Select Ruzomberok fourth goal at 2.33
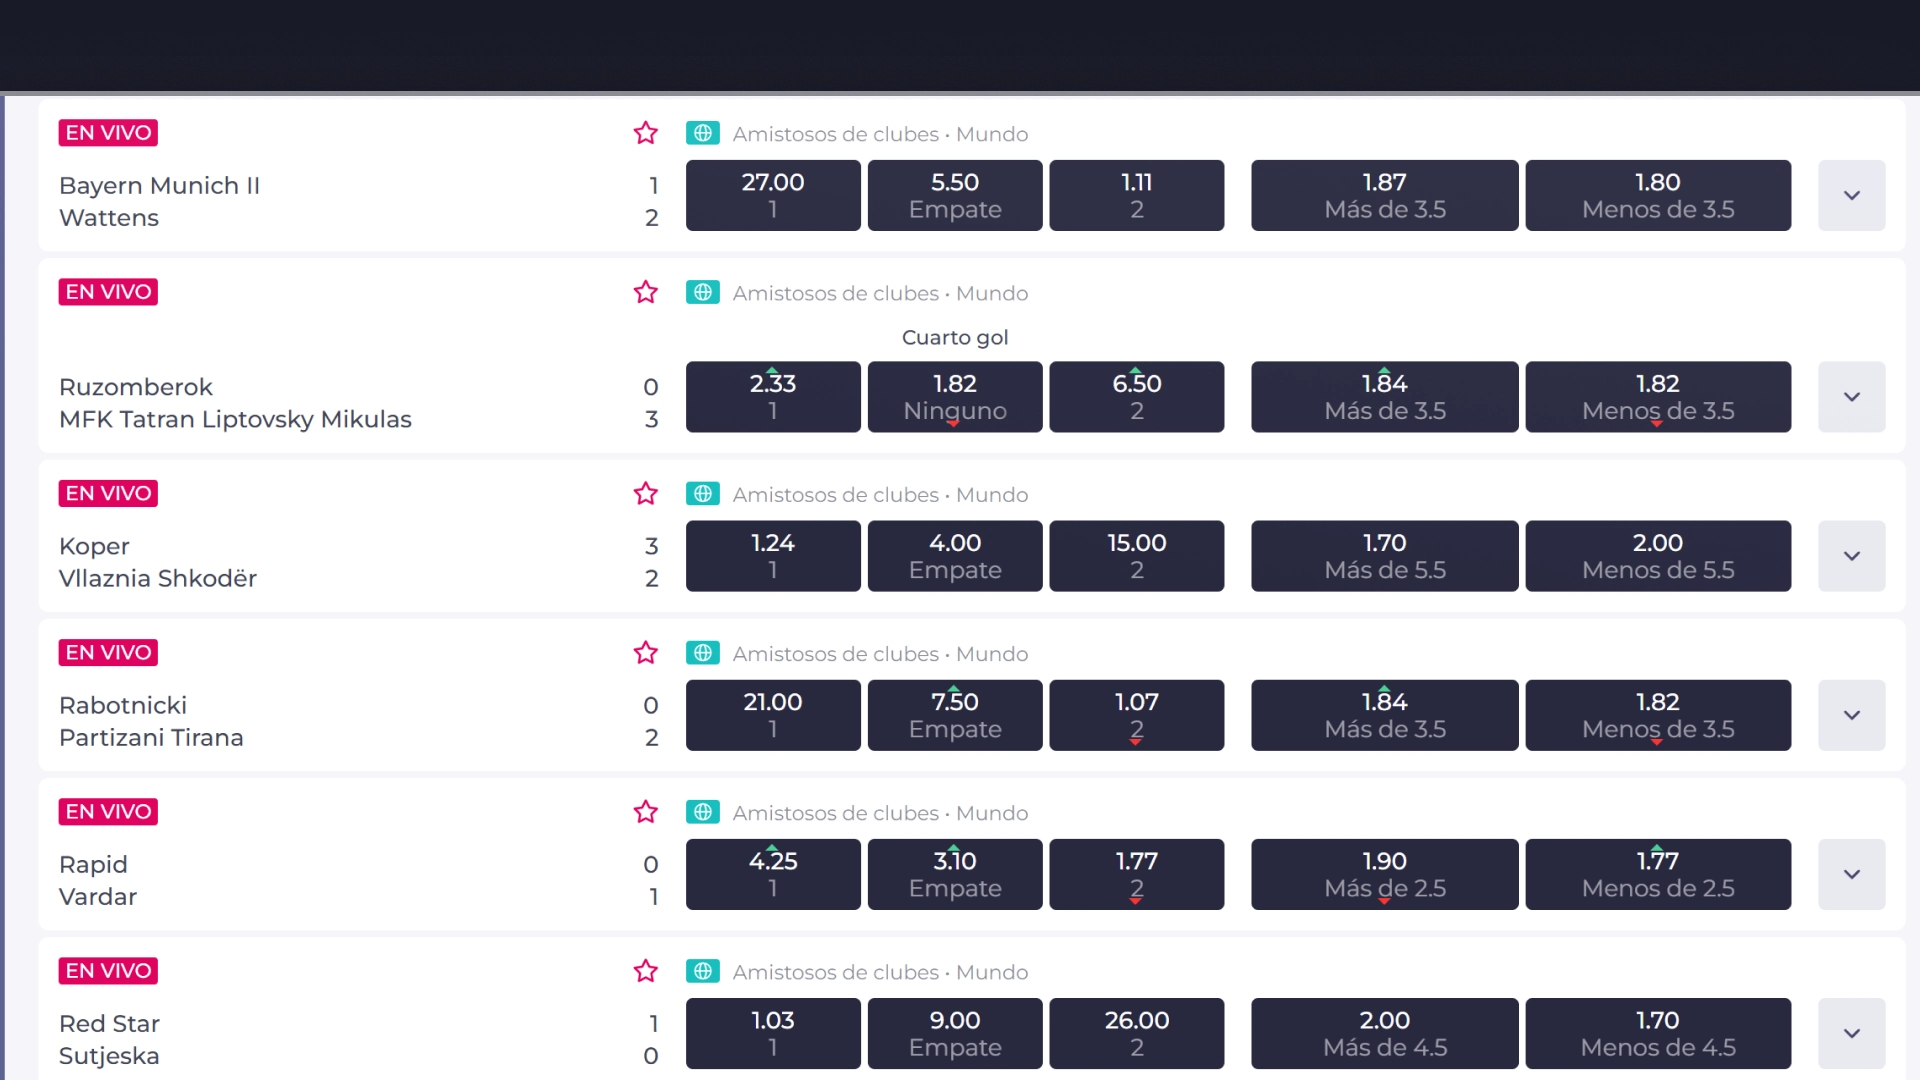The height and width of the screenshot is (1080, 1920). (773, 397)
